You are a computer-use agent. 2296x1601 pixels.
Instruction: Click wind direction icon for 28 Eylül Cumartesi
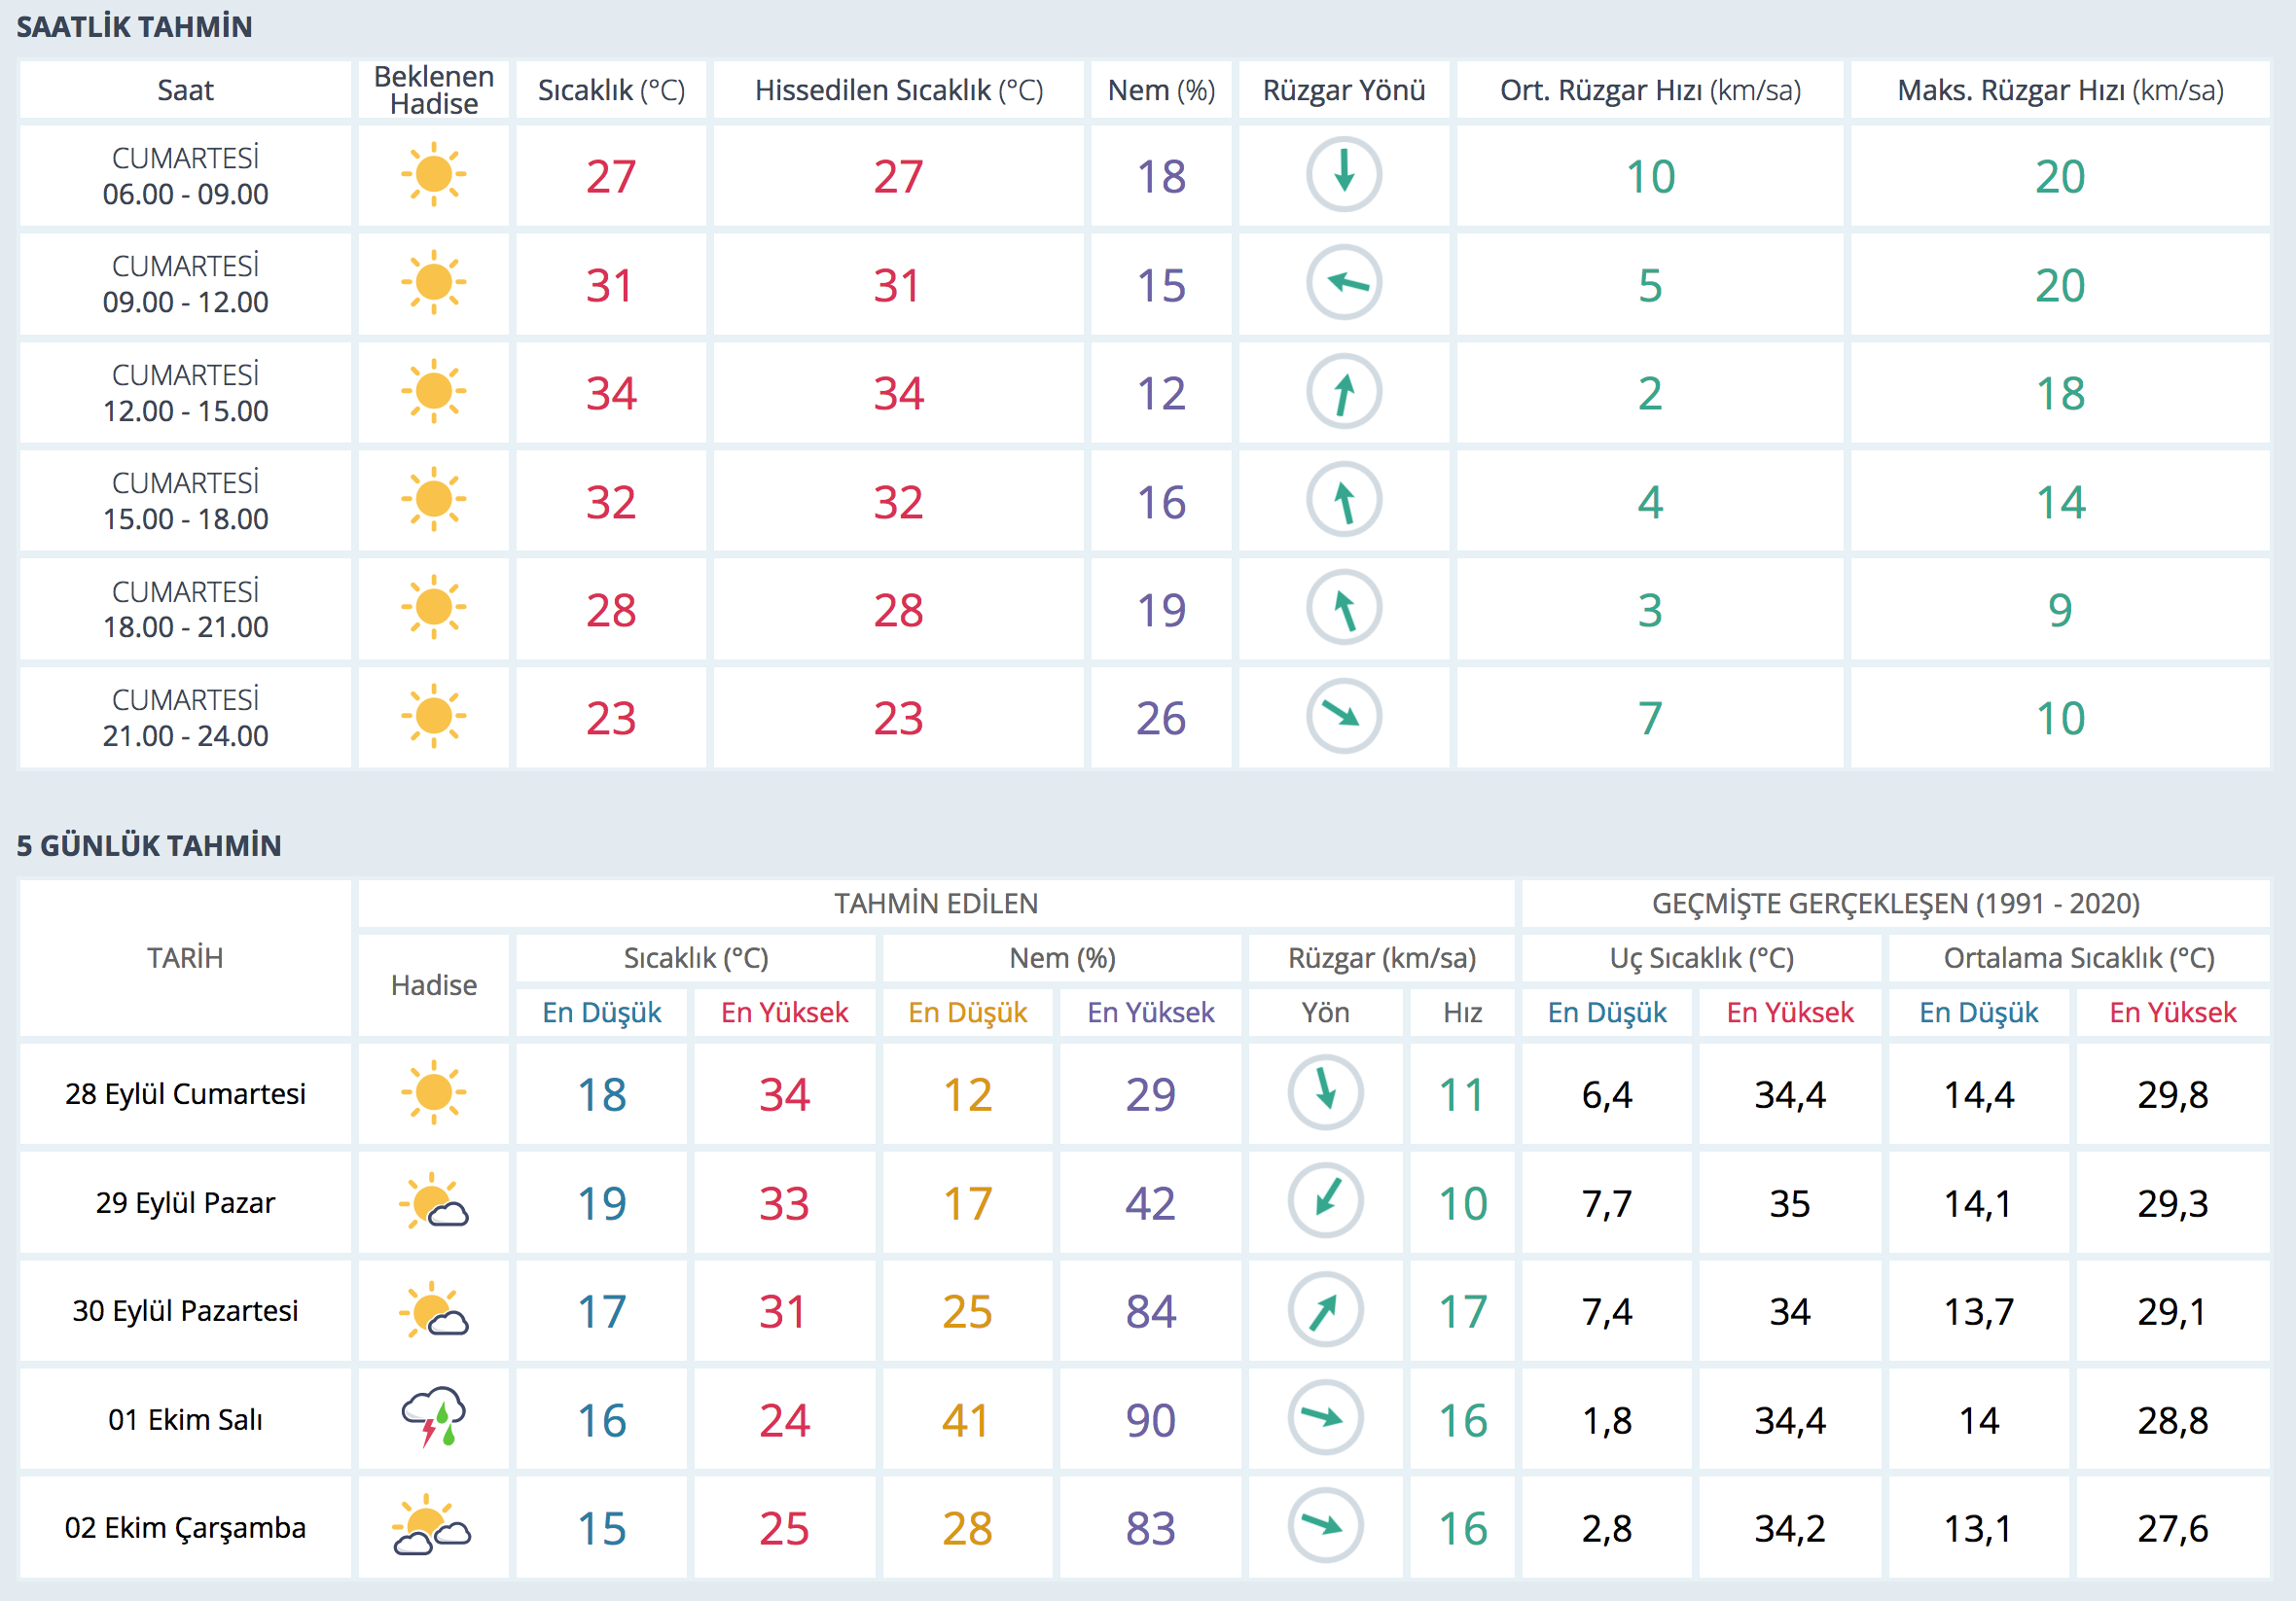[1324, 1092]
